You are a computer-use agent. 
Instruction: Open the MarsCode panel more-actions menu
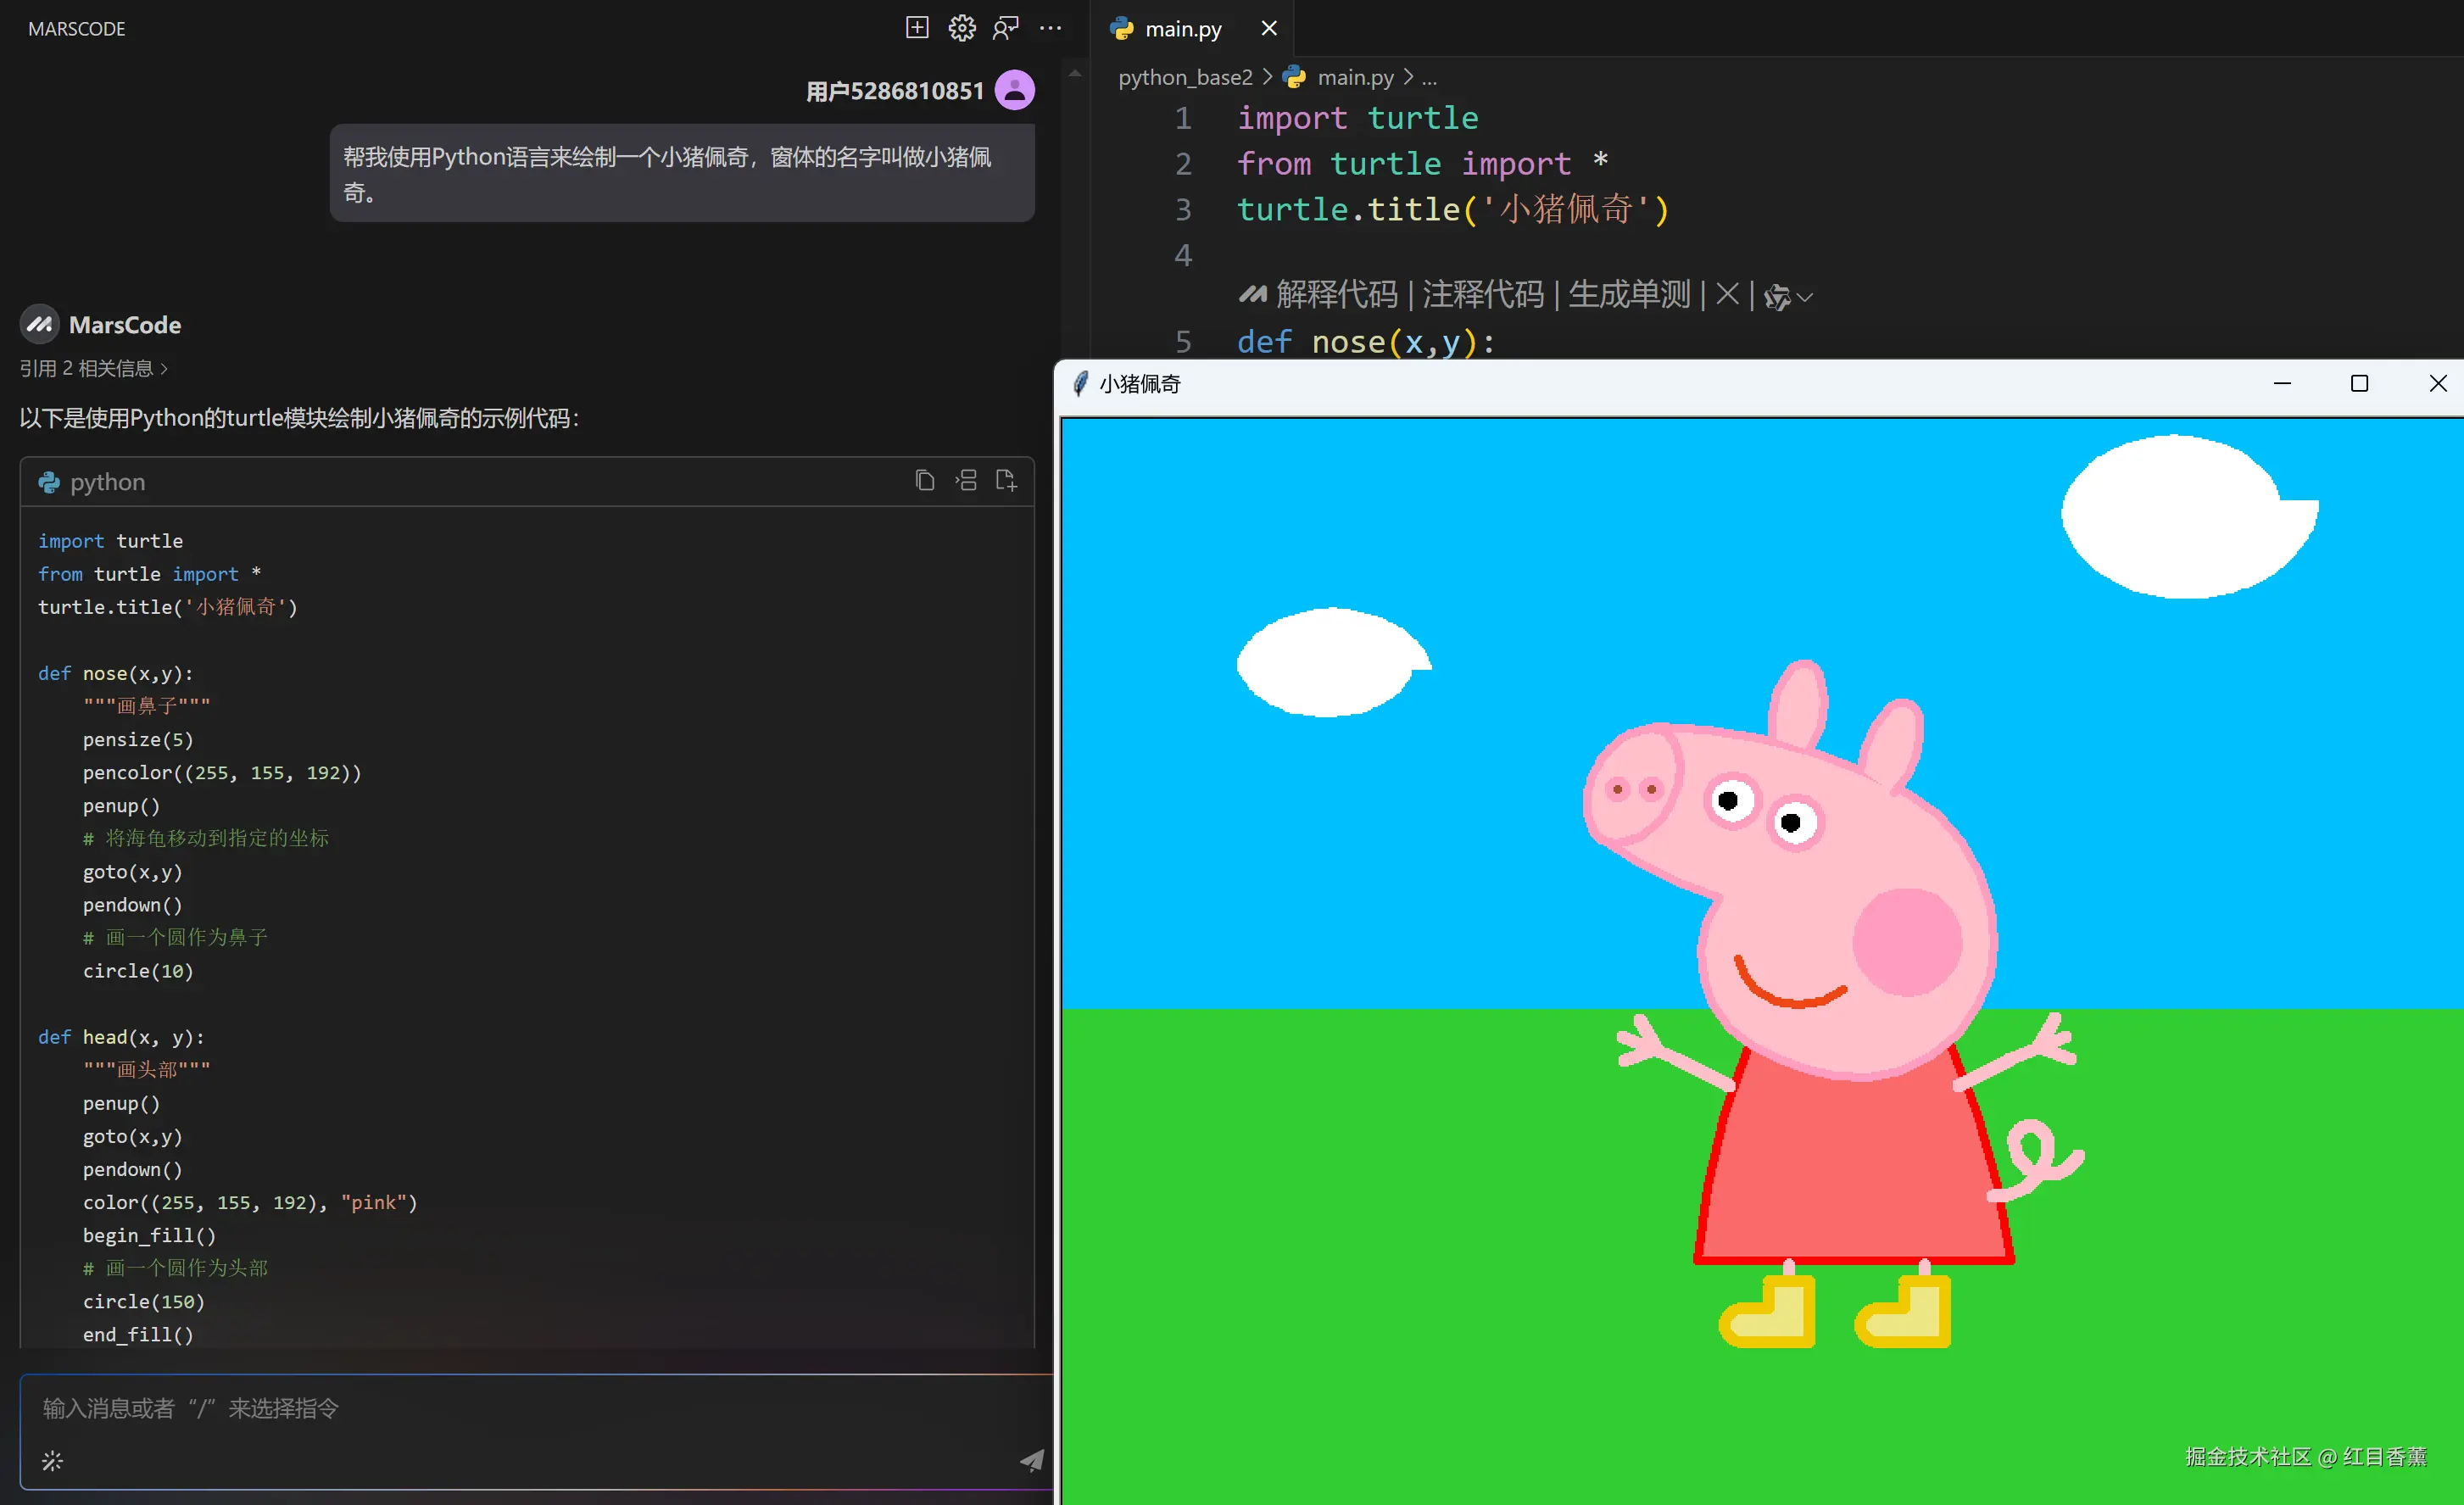click(x=1050, y=28)
